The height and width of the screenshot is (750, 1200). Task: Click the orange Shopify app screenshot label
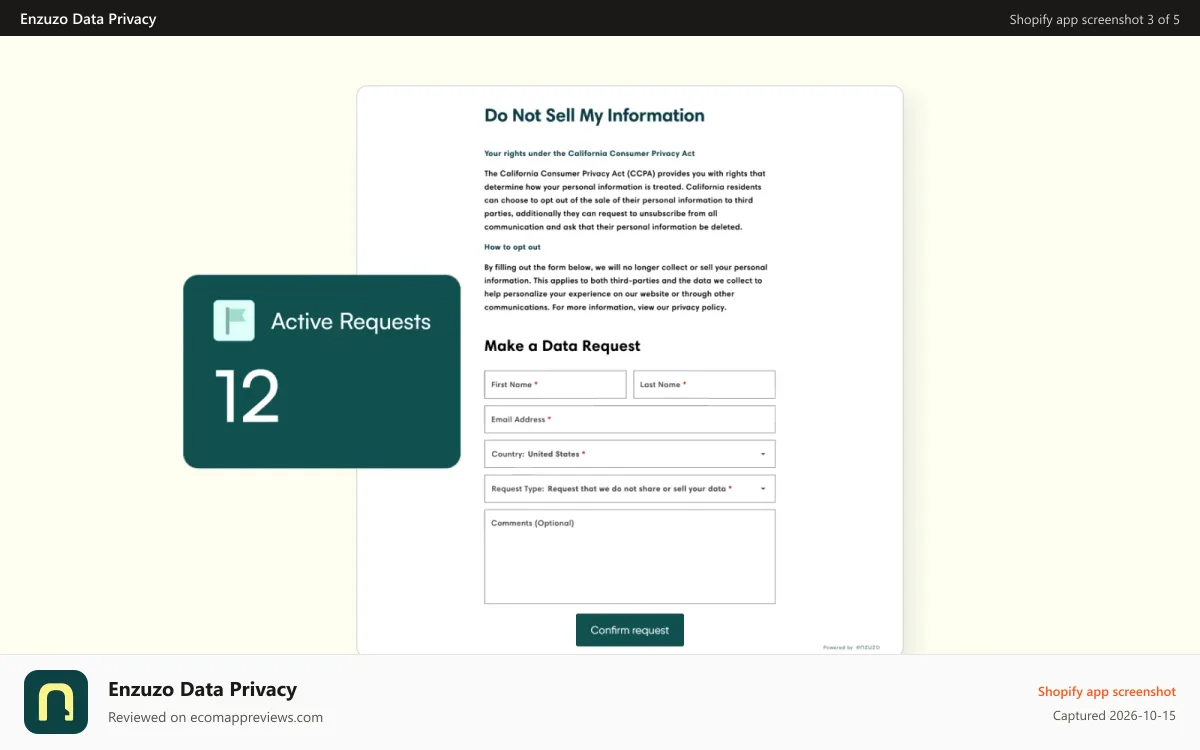pyautogui.click(x=1107, y=691)
